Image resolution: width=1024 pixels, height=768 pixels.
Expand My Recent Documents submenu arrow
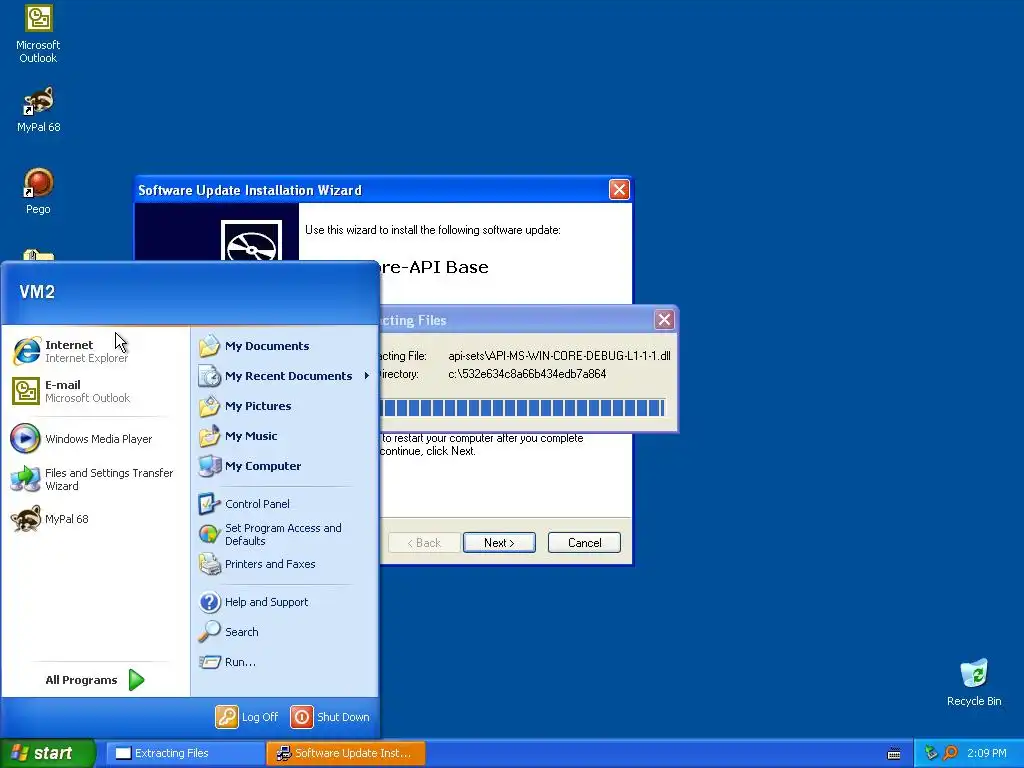(367, 376)
